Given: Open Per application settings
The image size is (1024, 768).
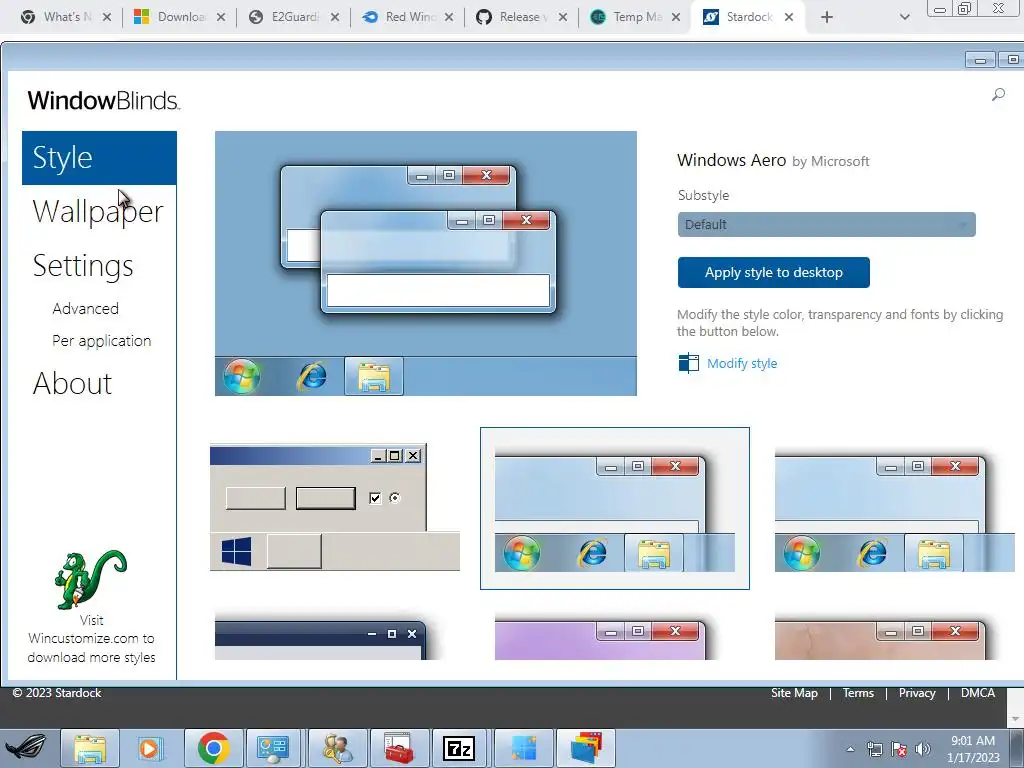Looking at the screenshot, I should [101, 341].
